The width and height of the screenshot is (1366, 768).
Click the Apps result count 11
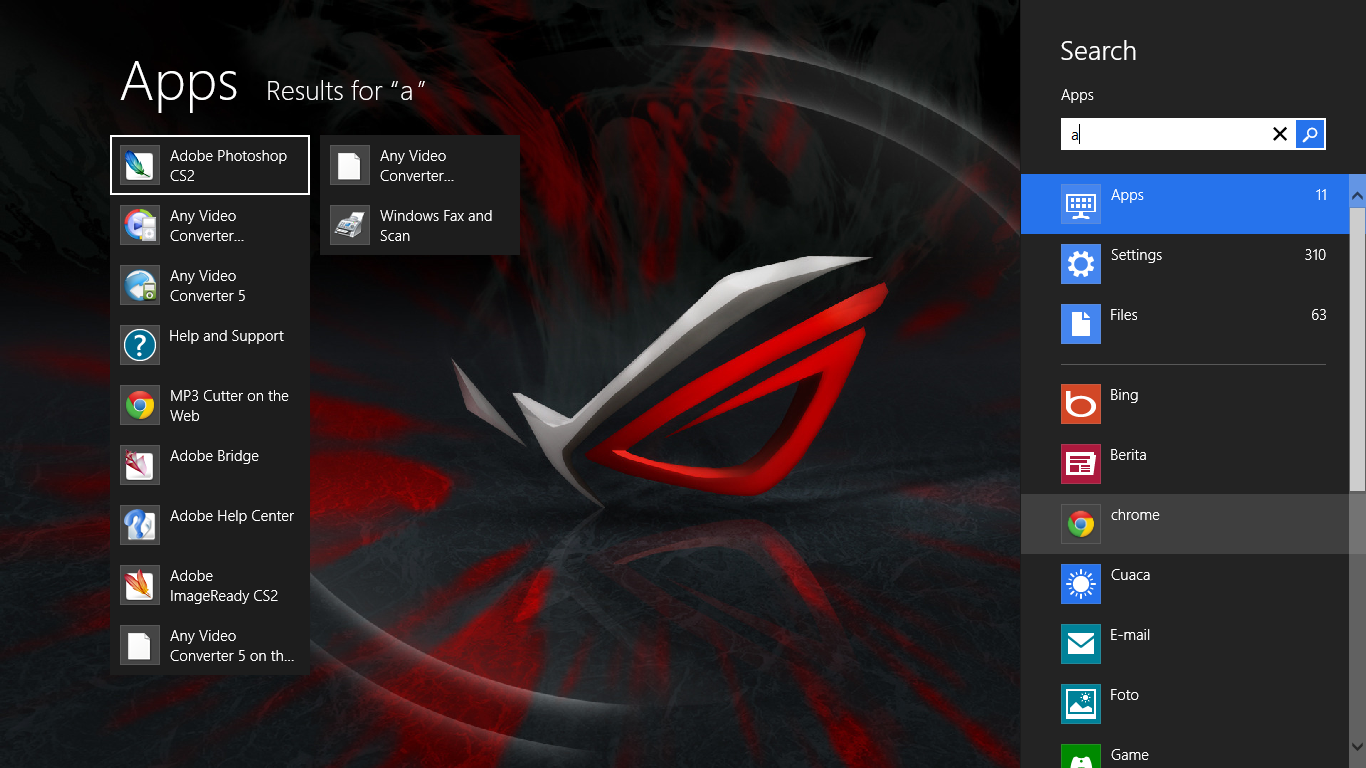click(1321, 195)
